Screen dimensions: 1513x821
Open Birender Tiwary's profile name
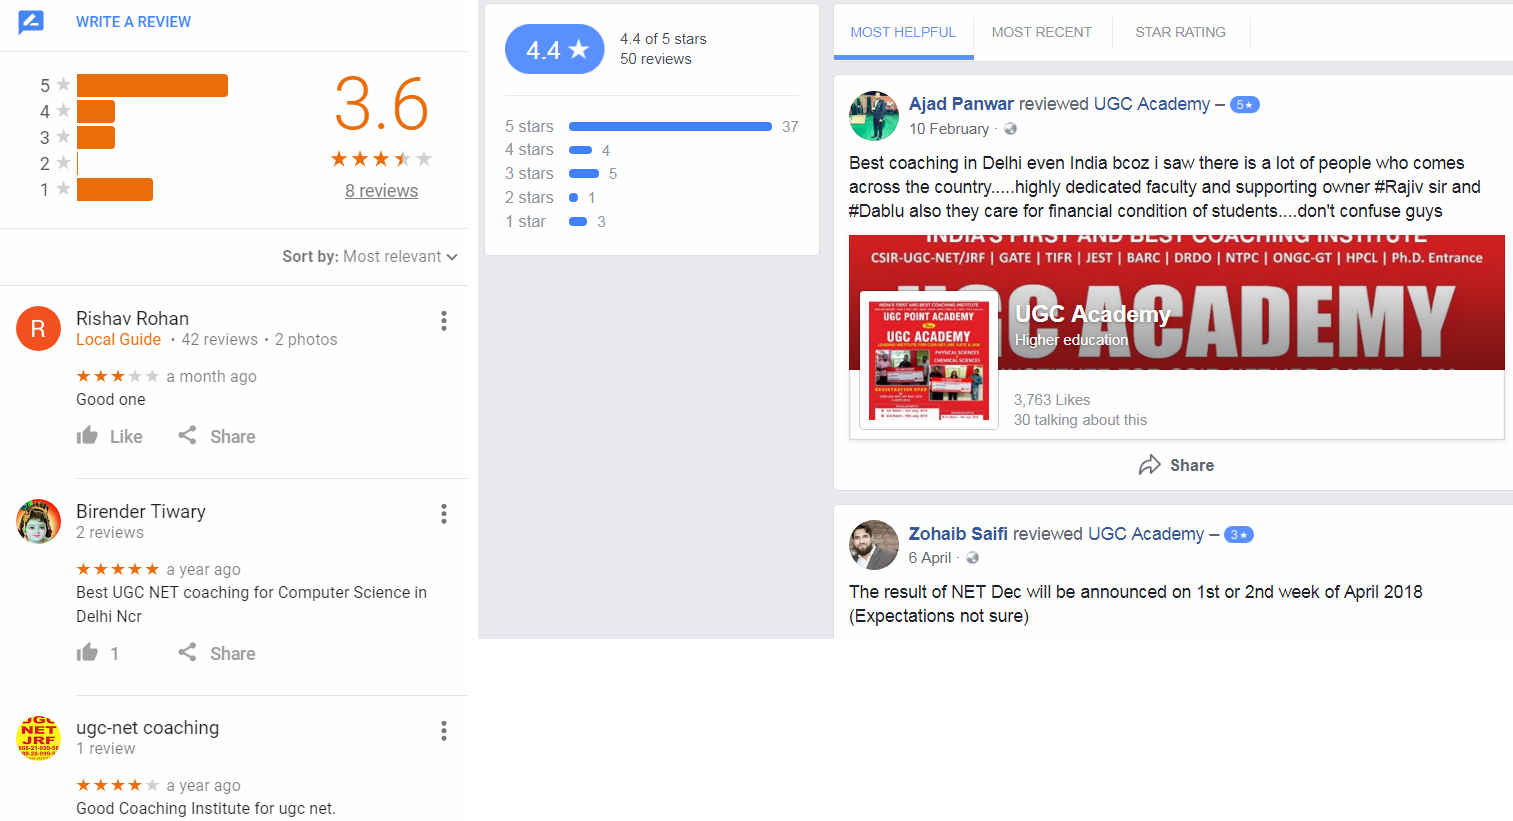(x=141, y=511)
